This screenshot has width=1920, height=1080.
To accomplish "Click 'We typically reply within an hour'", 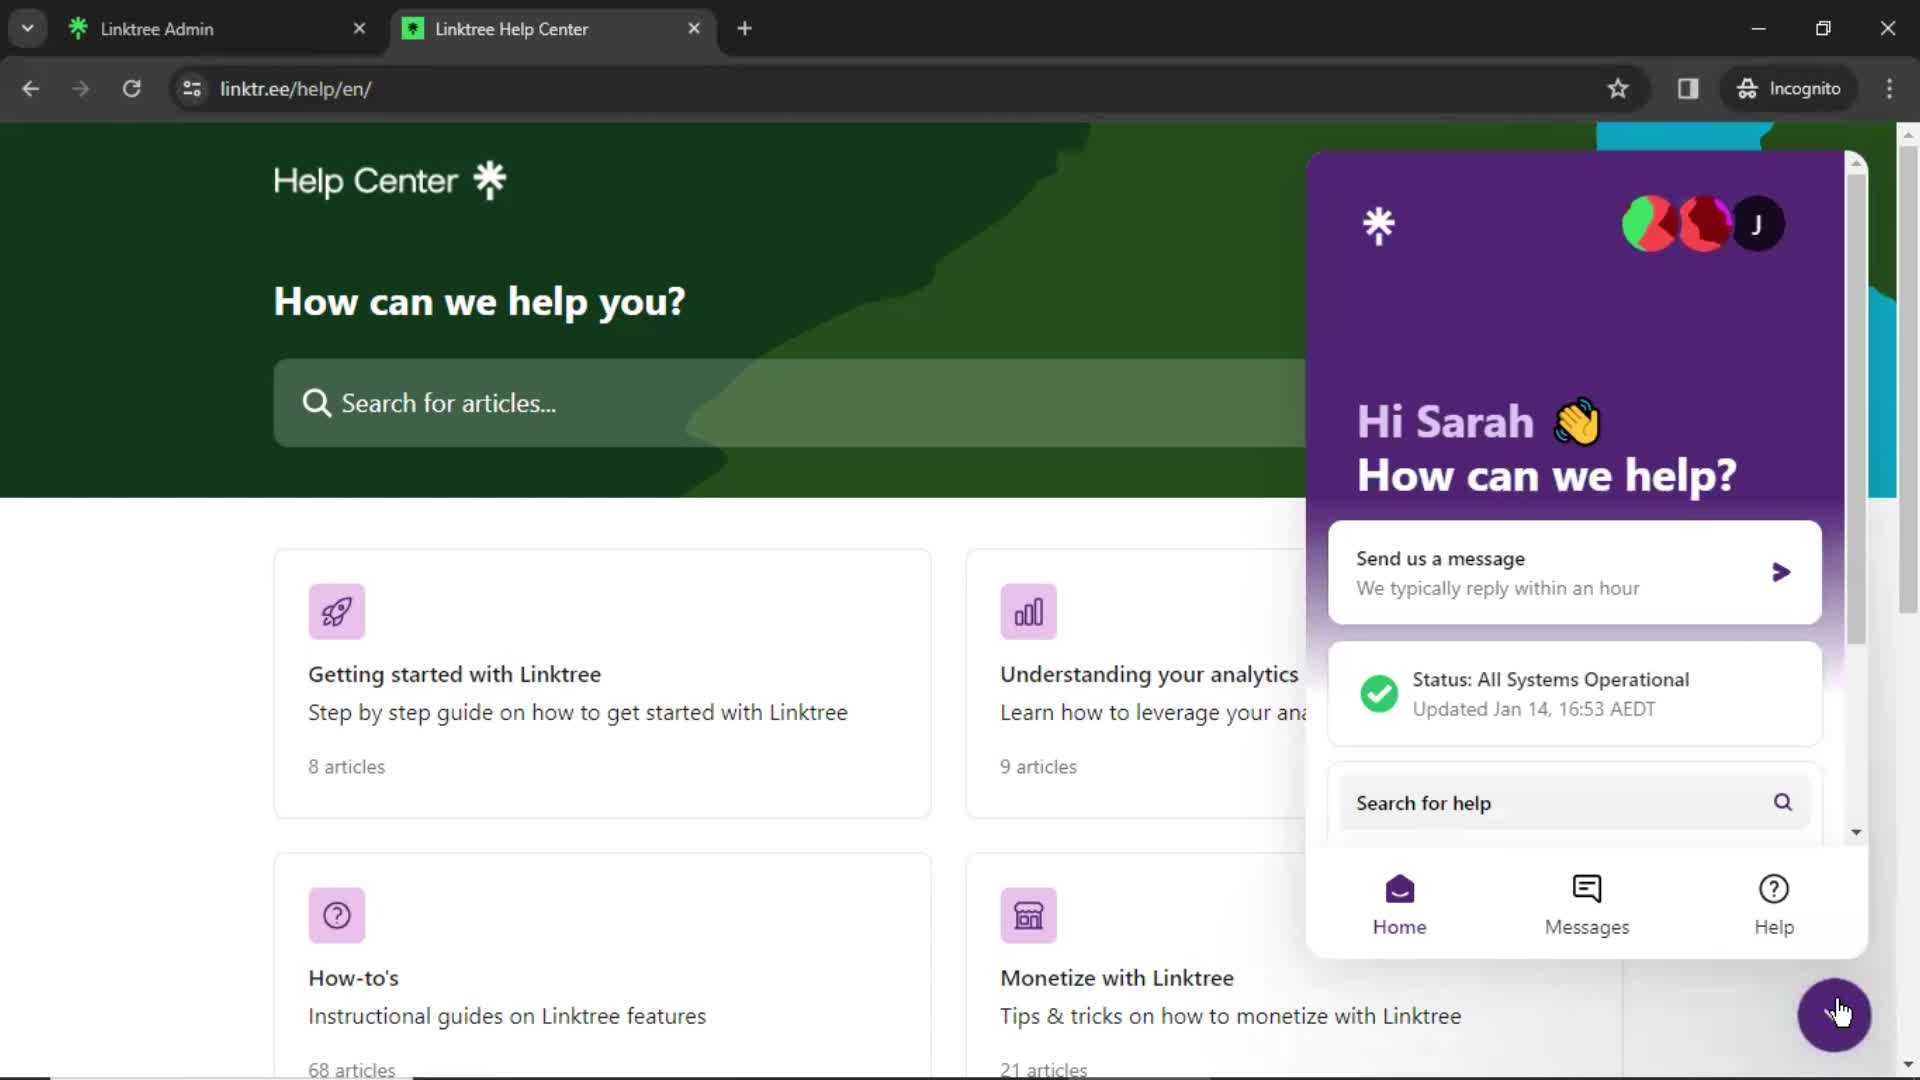I will 1497,589.
